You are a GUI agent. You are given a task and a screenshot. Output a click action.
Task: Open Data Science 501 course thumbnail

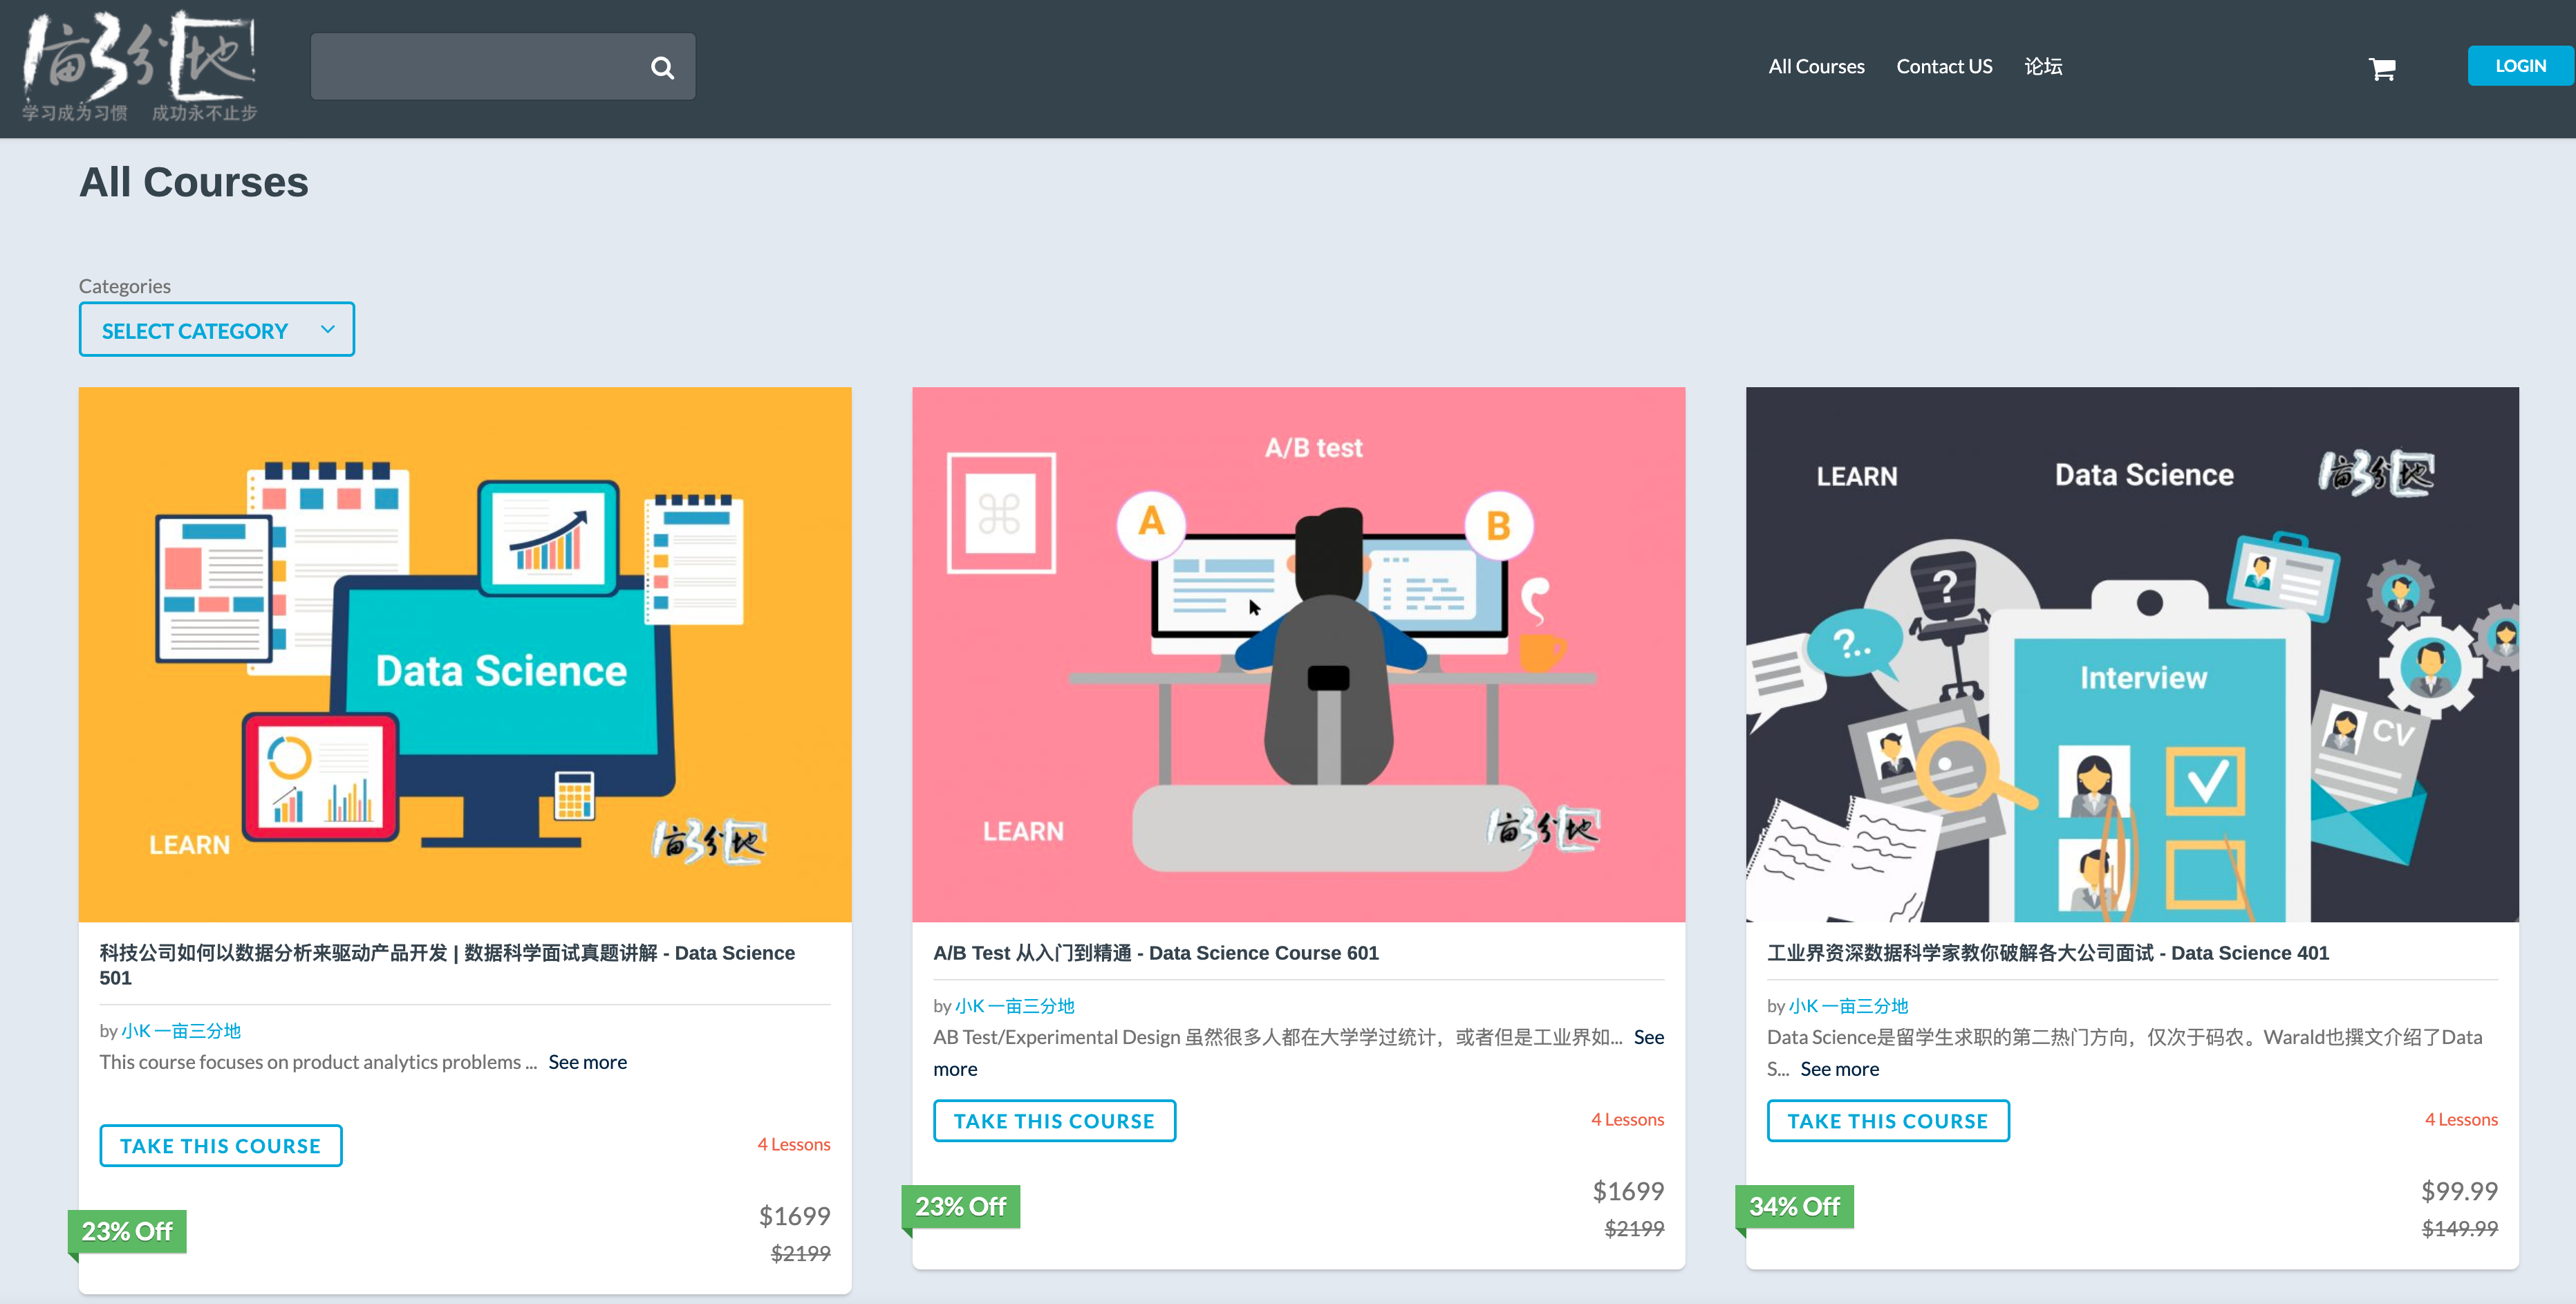465,654
